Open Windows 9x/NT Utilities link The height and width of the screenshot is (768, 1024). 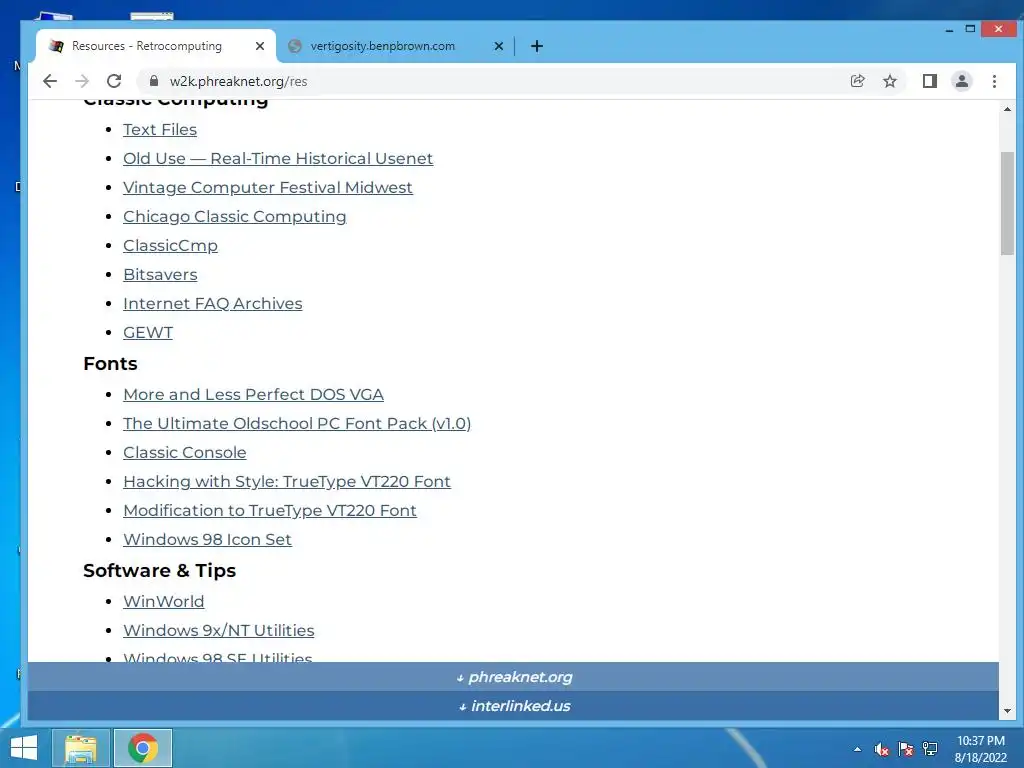(219, 630)
